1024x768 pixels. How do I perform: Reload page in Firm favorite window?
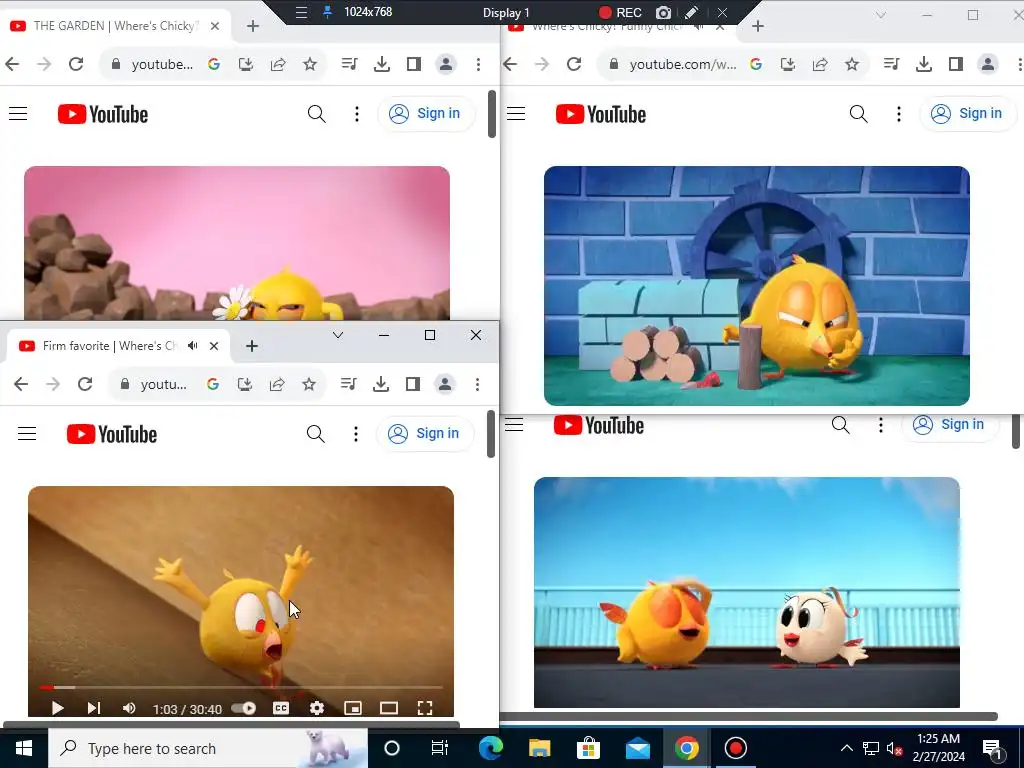(x=85, y=384)
